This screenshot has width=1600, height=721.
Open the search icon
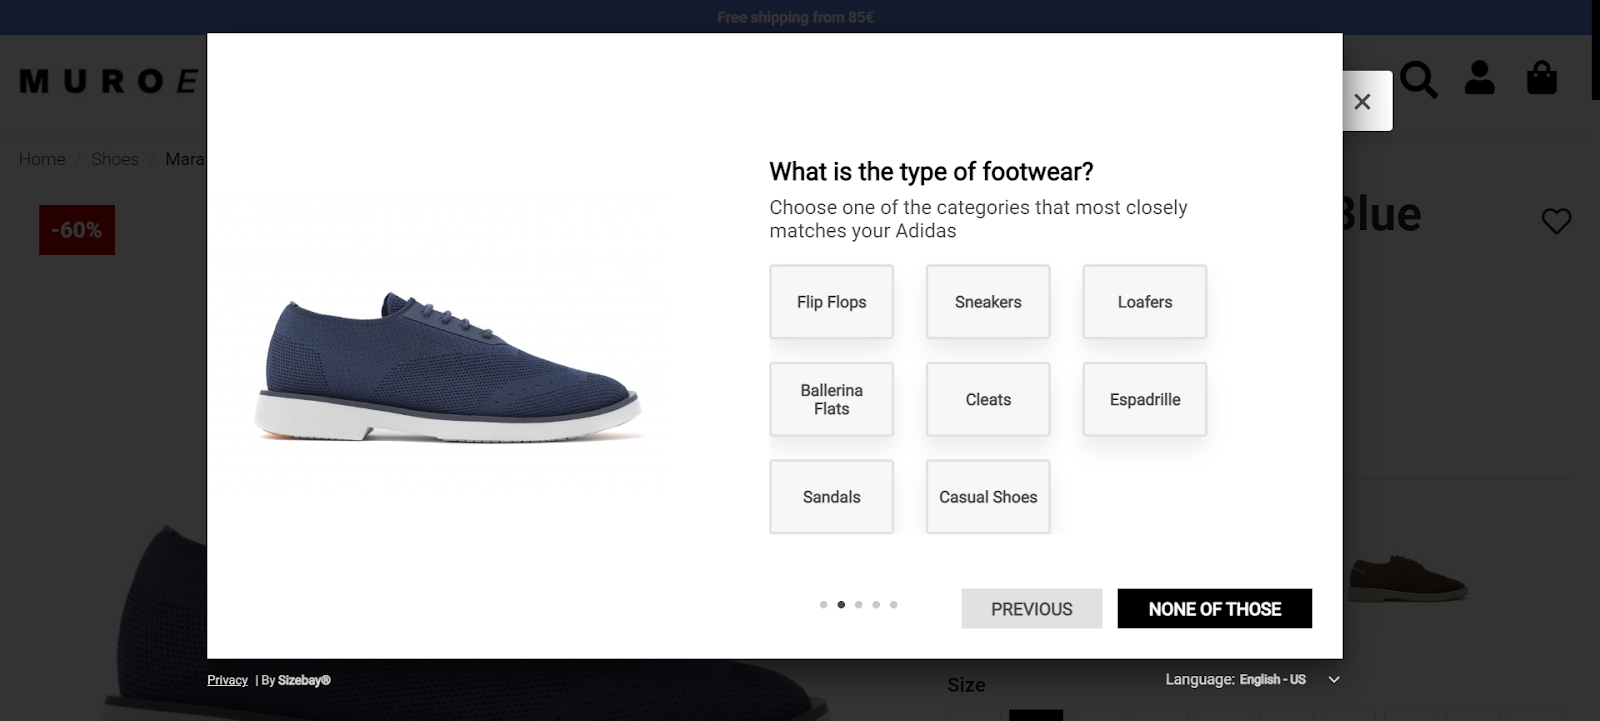[1419, 77]
